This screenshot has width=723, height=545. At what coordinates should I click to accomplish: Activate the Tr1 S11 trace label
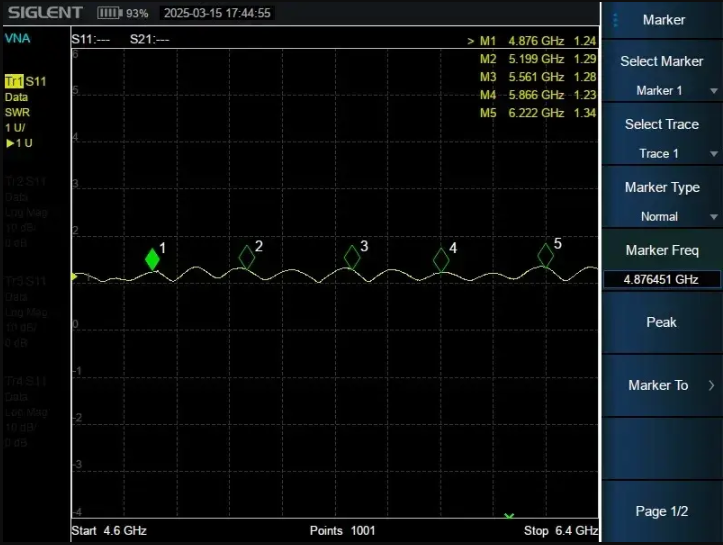coord(25,80)
